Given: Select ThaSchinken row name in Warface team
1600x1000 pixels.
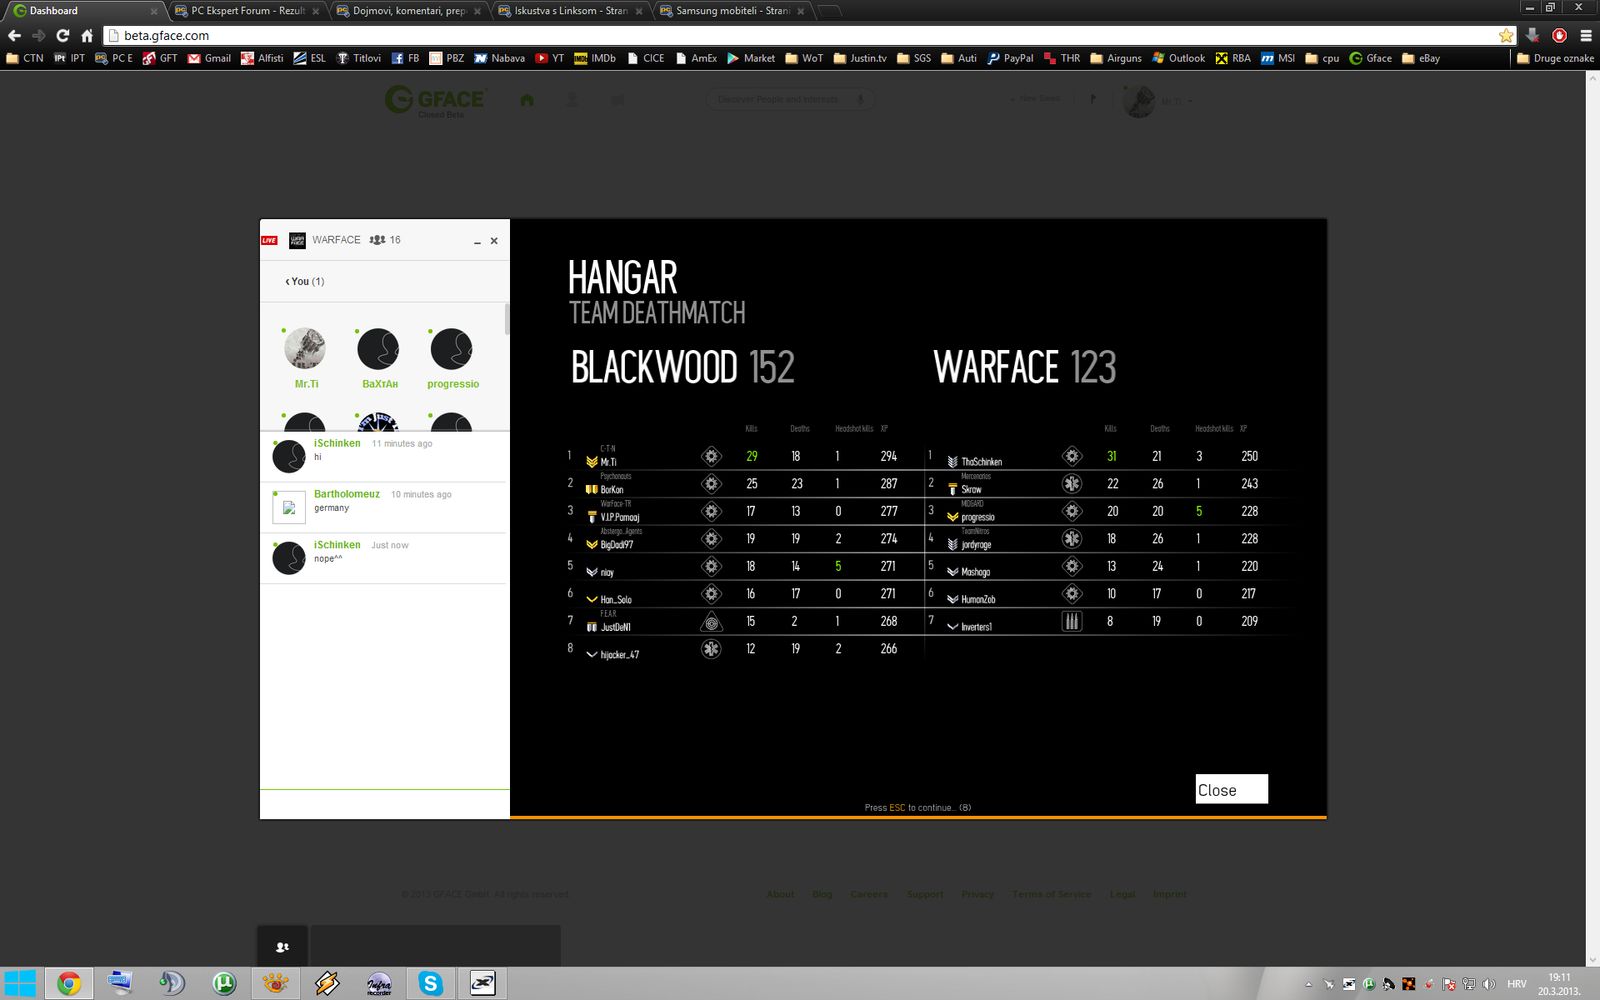Looking at the screenshot, I should tap(981, 461).
